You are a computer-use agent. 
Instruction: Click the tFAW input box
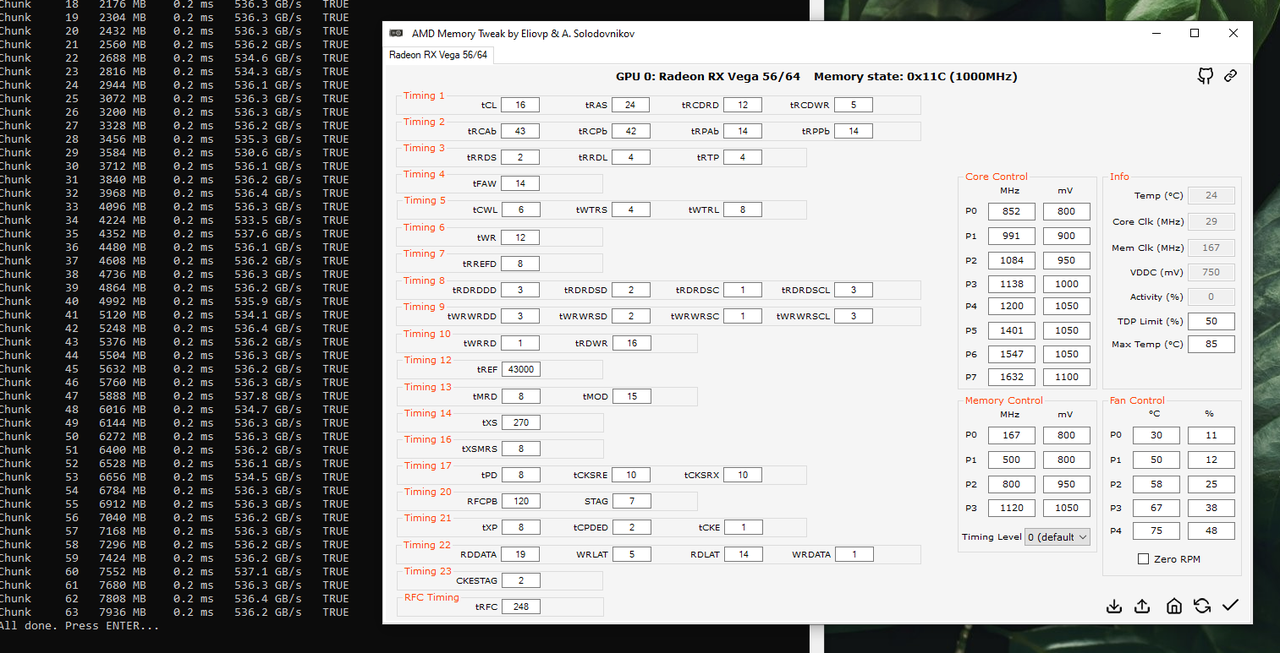(520, 184)
